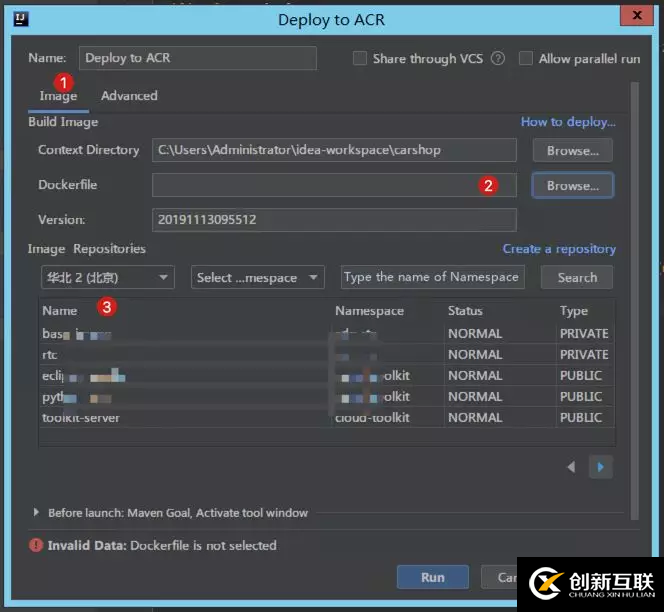Viewport: 664px width, 612px height.
Task: Click the empty Dockerfile path field
Action: 334,185
